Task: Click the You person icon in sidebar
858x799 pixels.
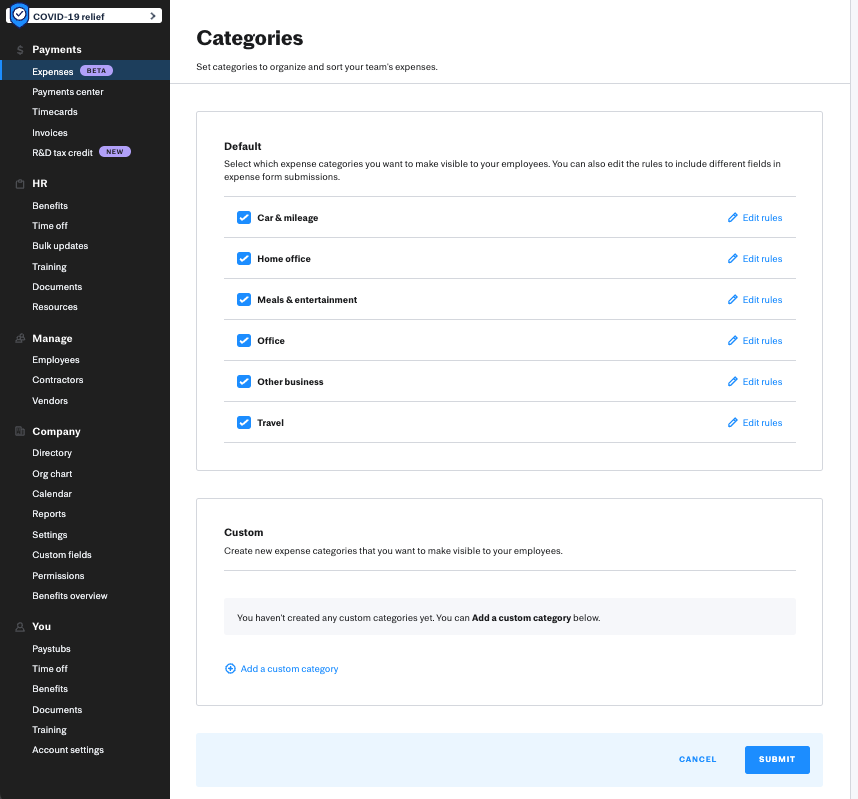Action: [19, 627]
